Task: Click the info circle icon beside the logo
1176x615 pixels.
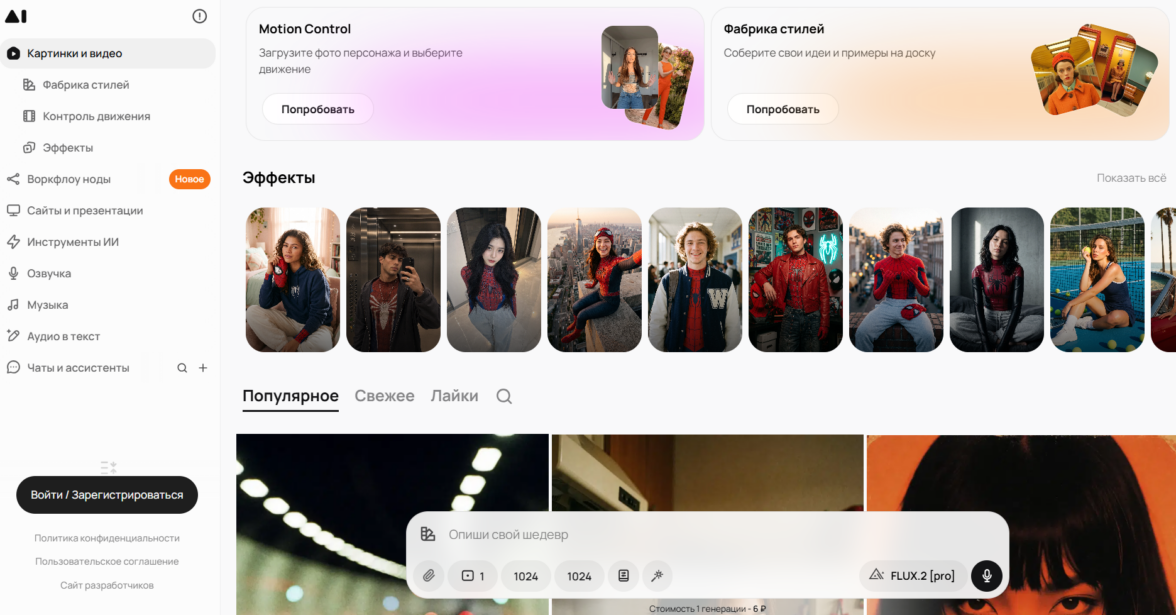Action: [x=200, y=16]
